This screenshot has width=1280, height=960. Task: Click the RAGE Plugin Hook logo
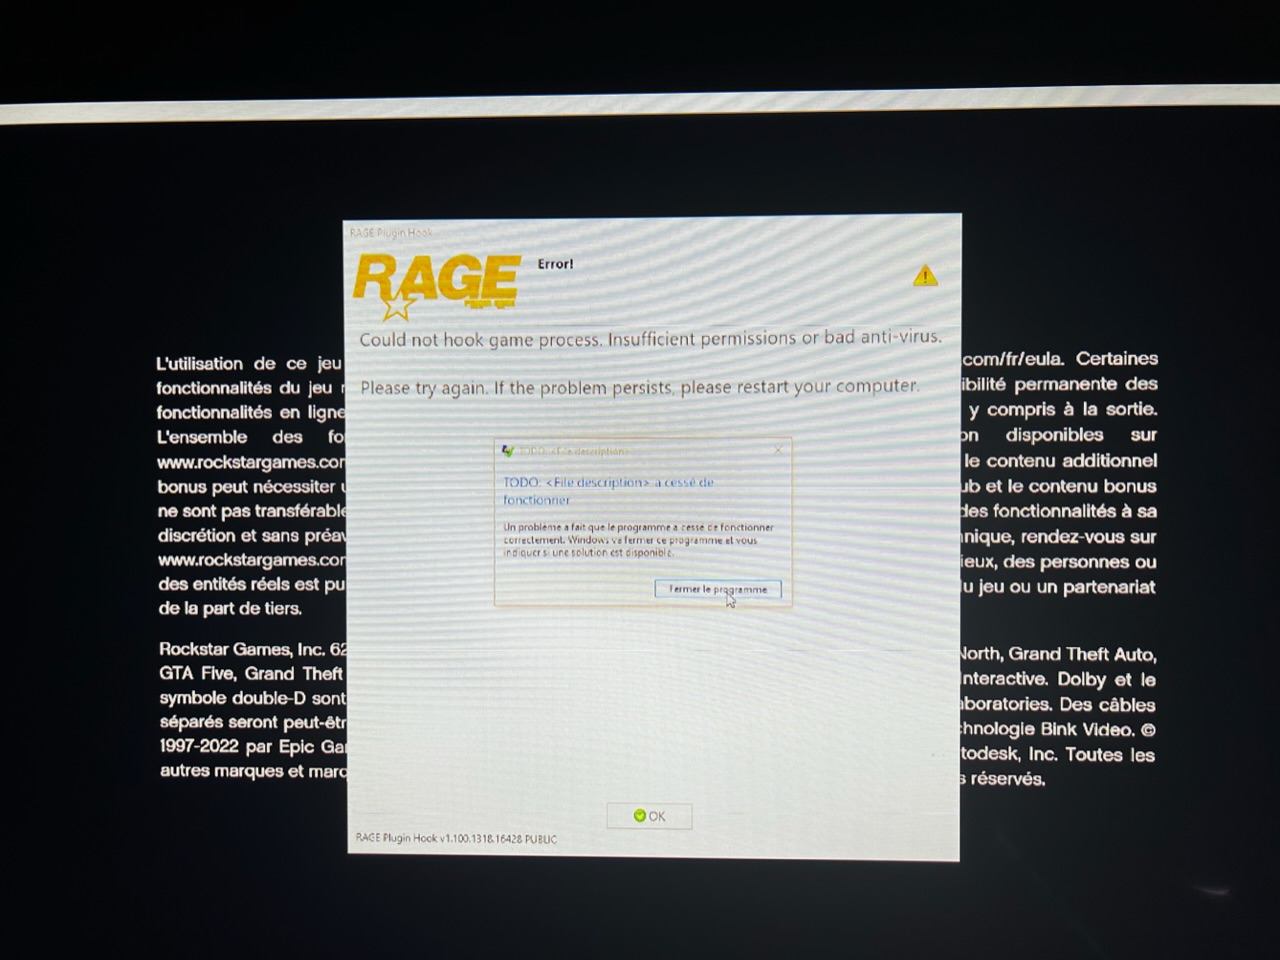[436, 285]
